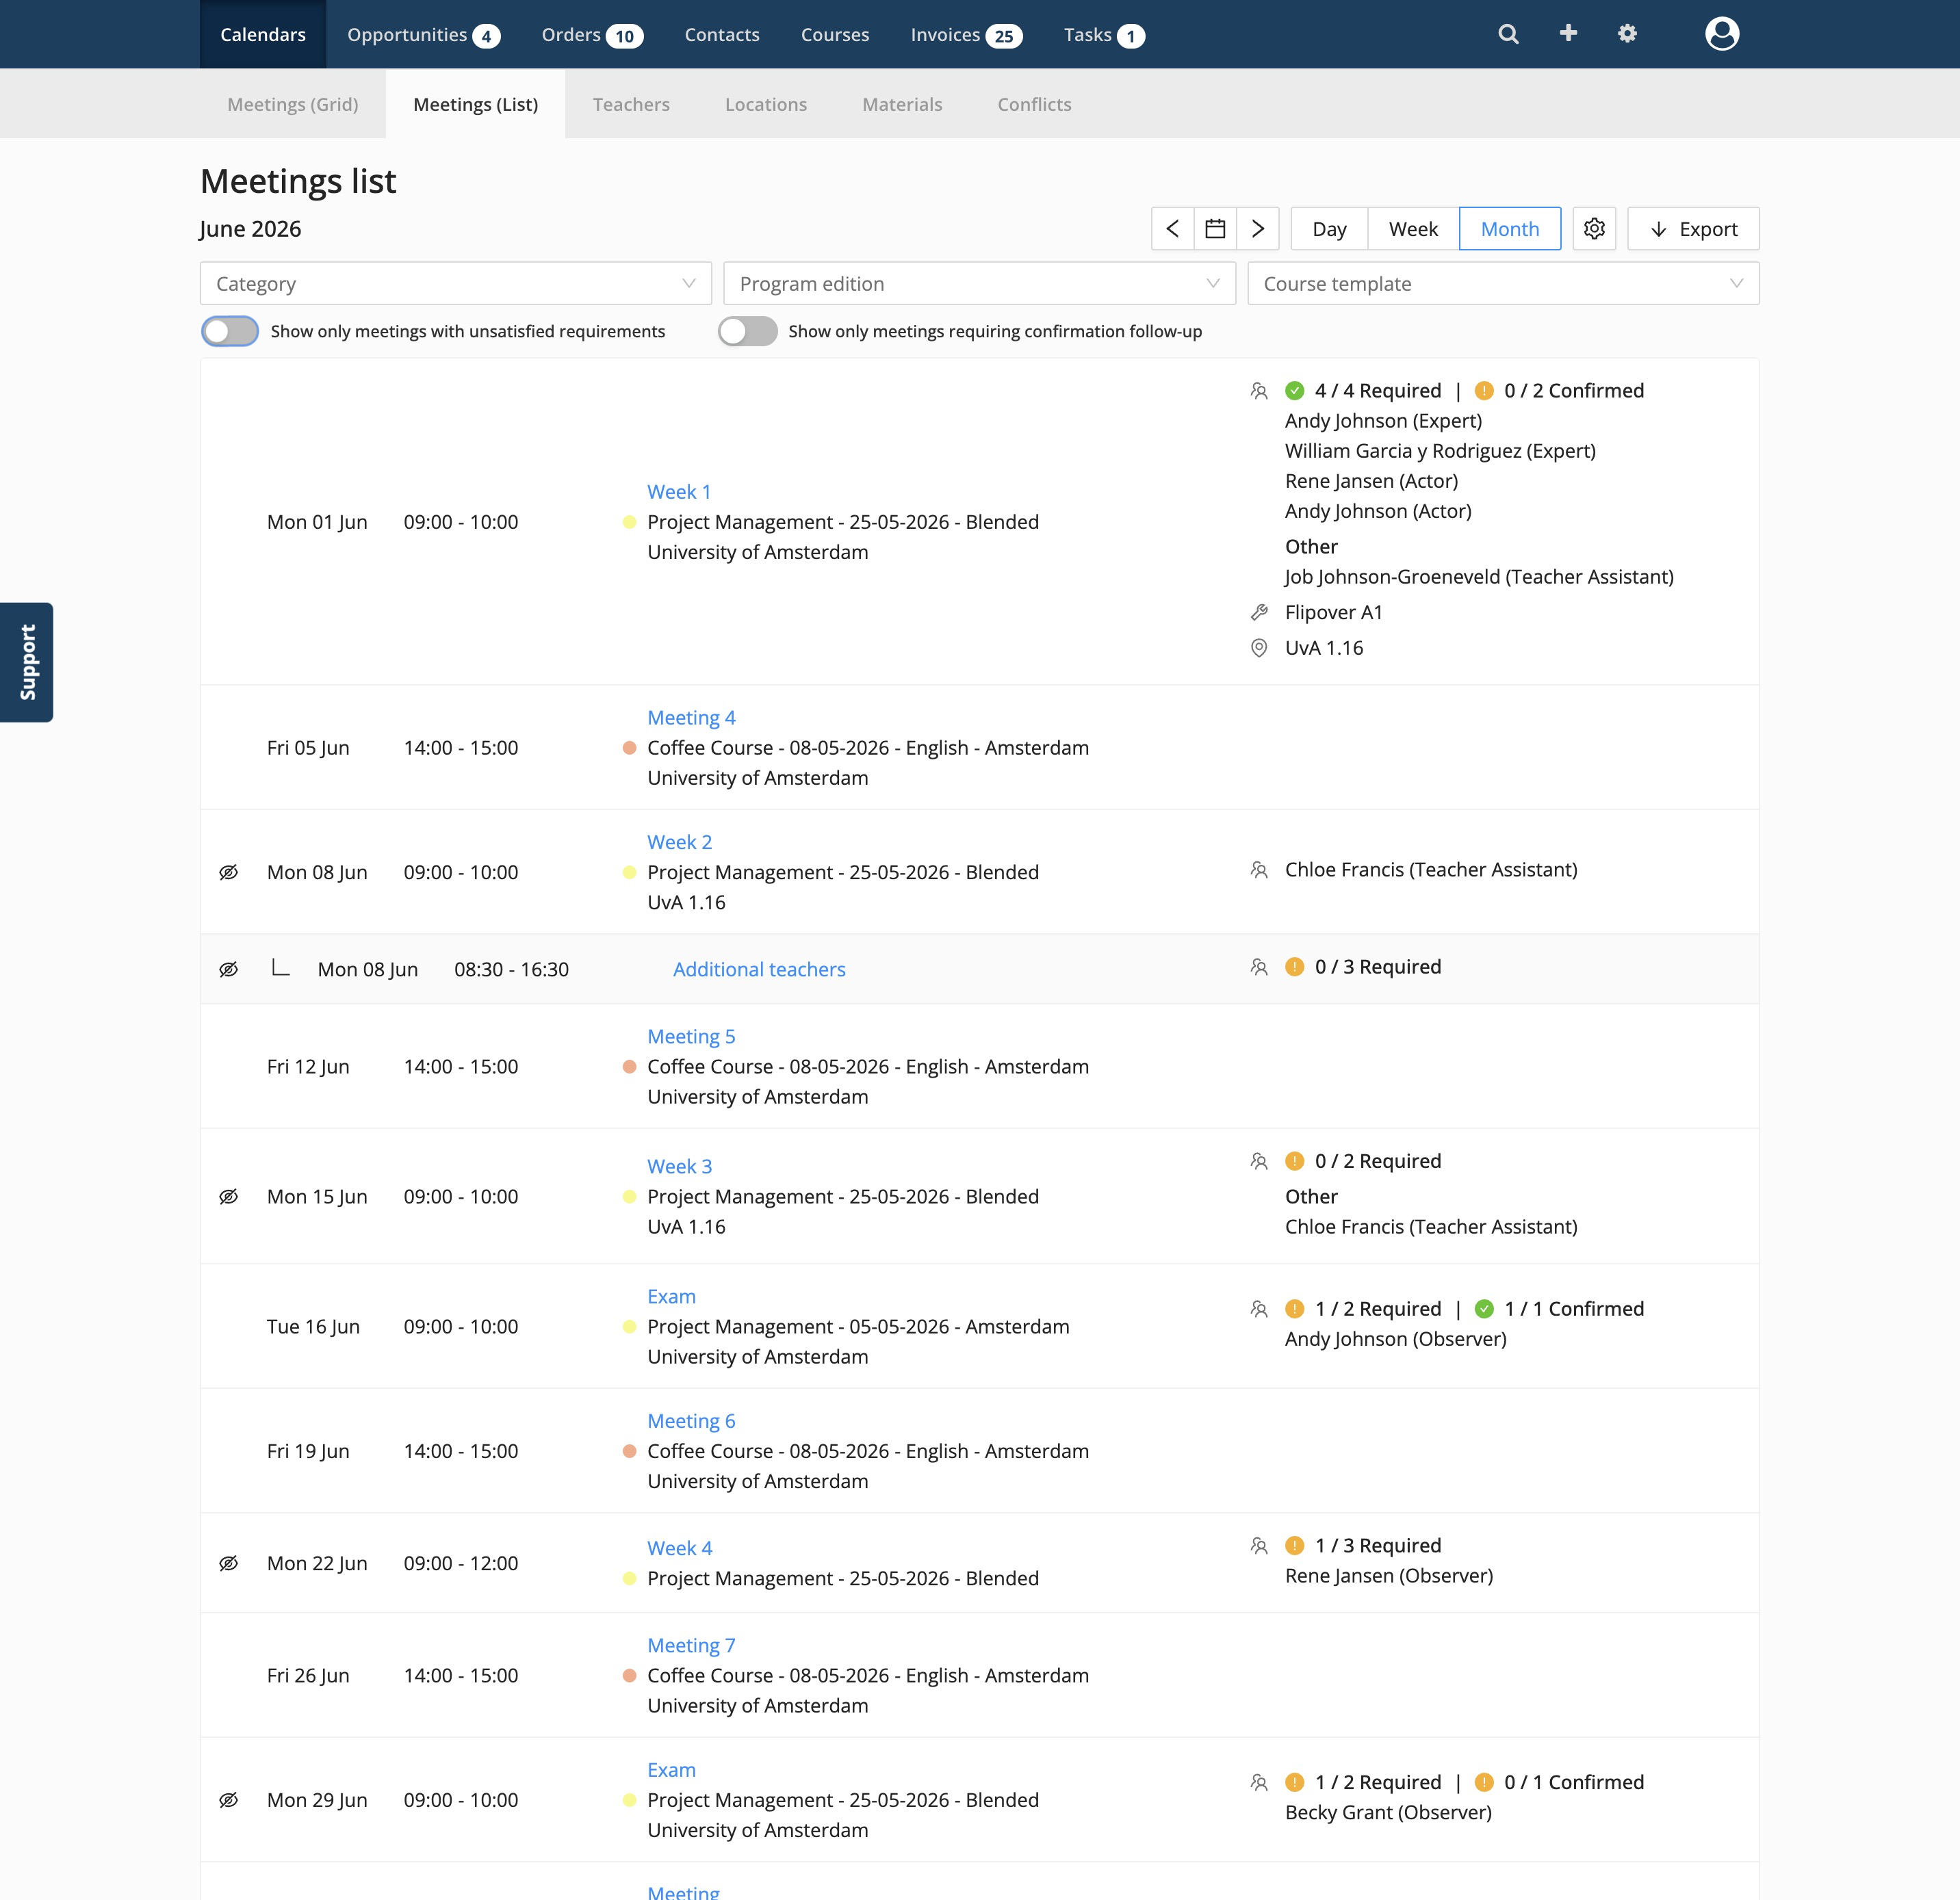Open the Orders menu
The image size is (1960, 1900).
[x=592, y=35]
